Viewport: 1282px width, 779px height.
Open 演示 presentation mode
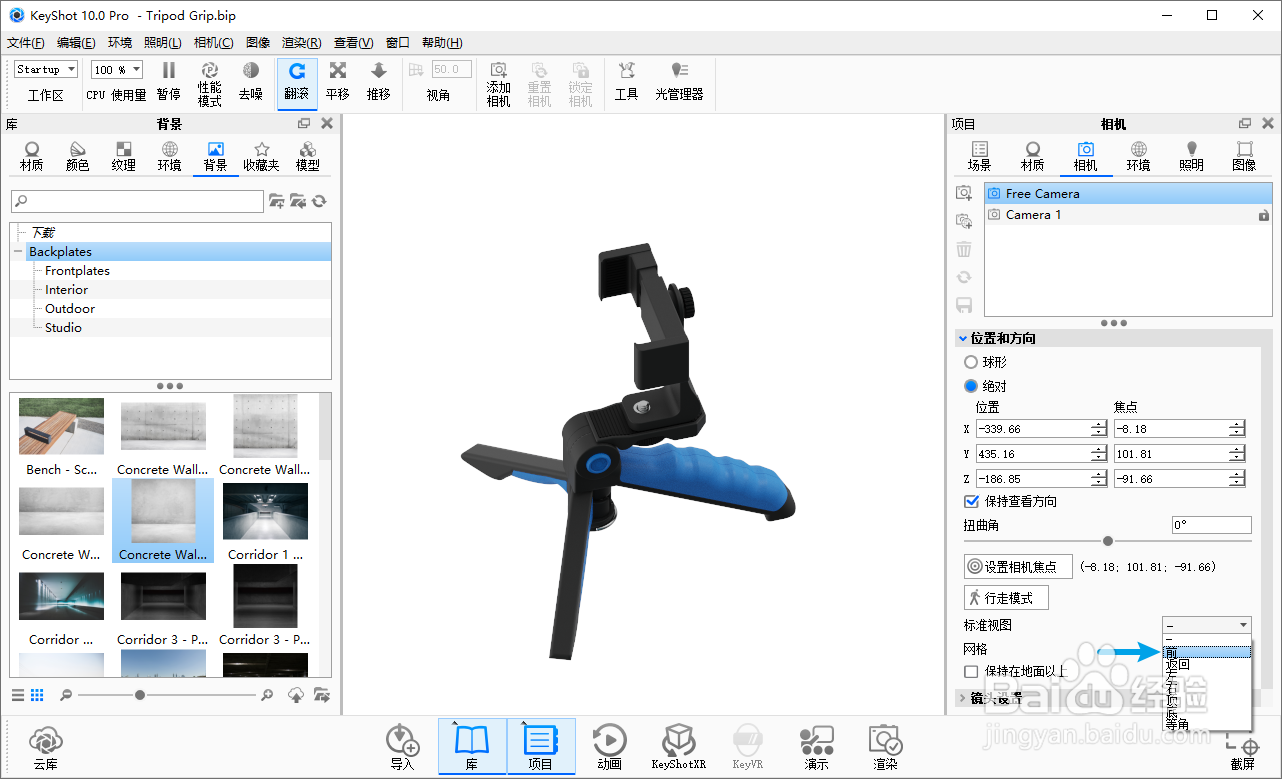pos(817,747)
